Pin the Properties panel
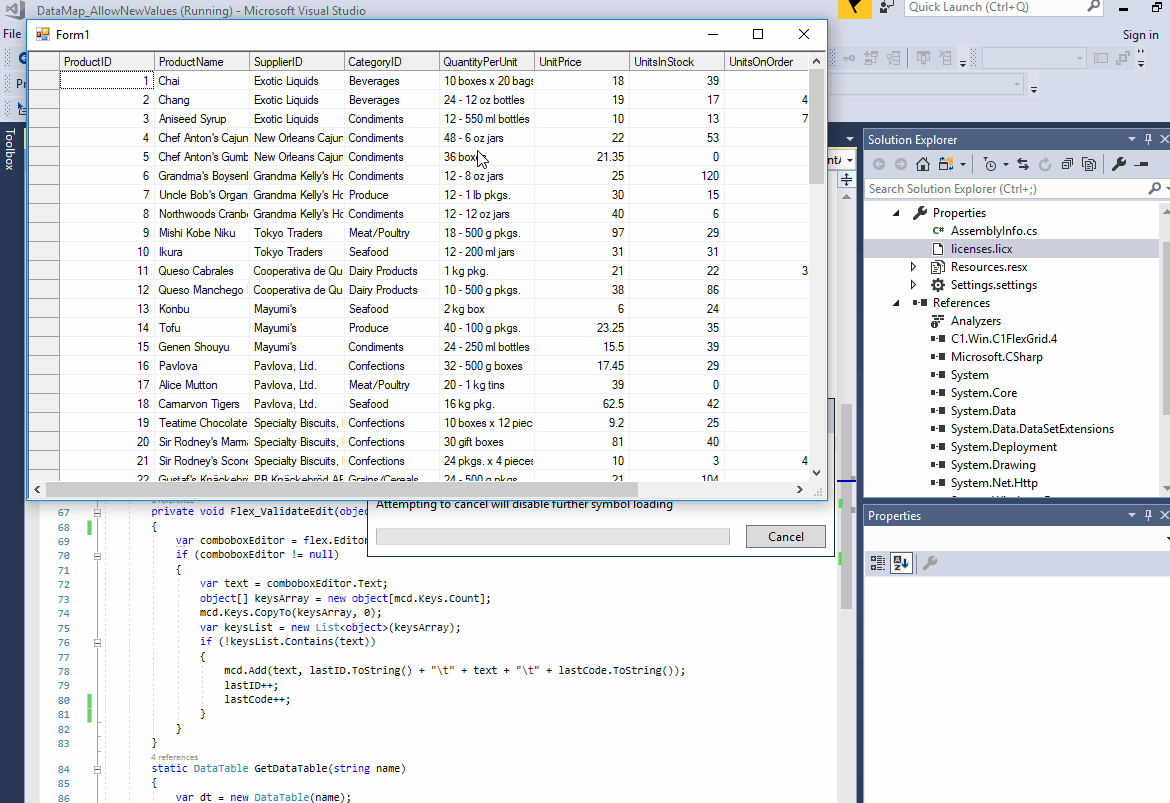The height and width of the screenshot is (803, 1170). (x=1148, y=516)
